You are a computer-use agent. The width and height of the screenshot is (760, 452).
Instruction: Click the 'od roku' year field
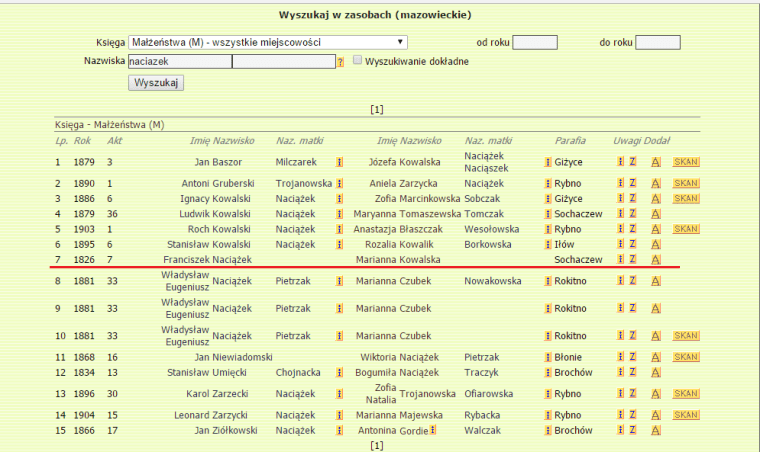click(x=534, y=43)
